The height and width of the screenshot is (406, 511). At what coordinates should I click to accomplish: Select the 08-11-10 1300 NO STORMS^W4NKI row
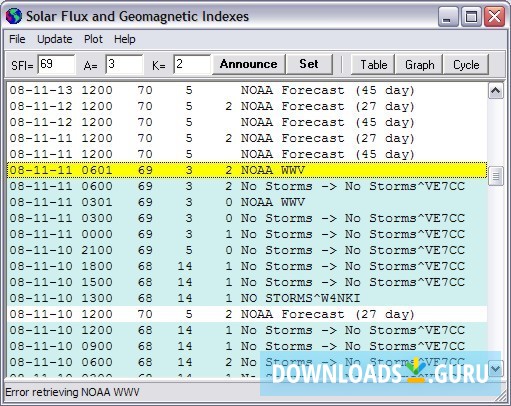coord(247,298)
